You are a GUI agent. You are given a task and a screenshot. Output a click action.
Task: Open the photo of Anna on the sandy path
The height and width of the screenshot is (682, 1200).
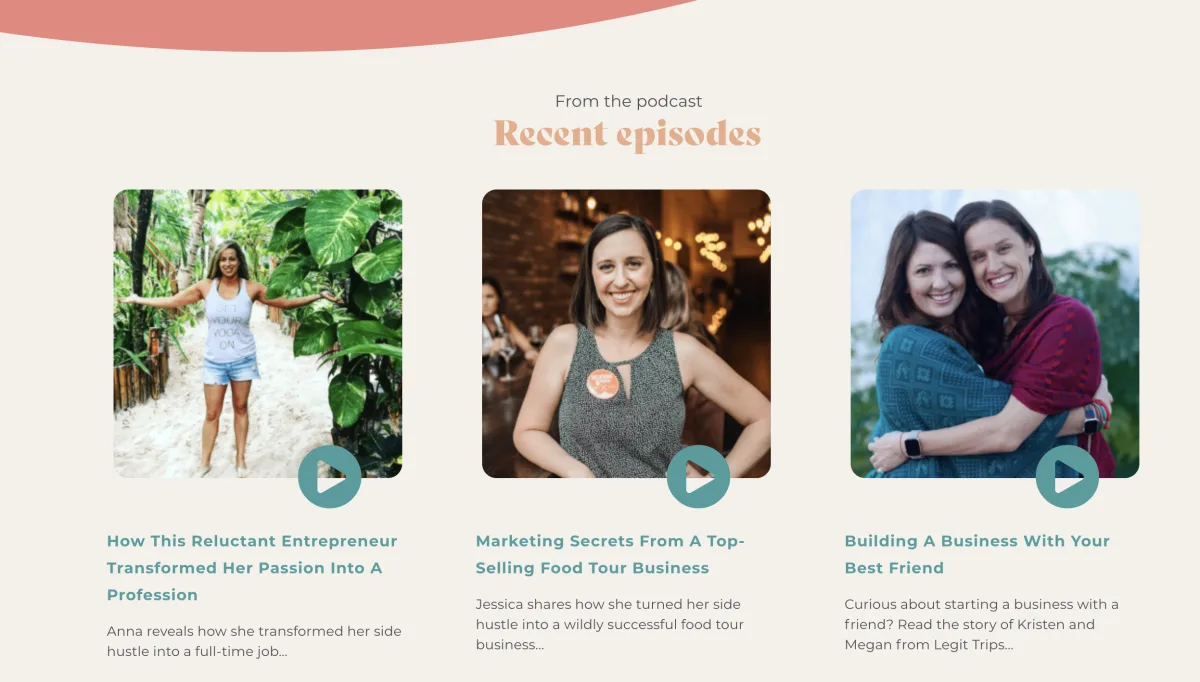pos(258,333)
